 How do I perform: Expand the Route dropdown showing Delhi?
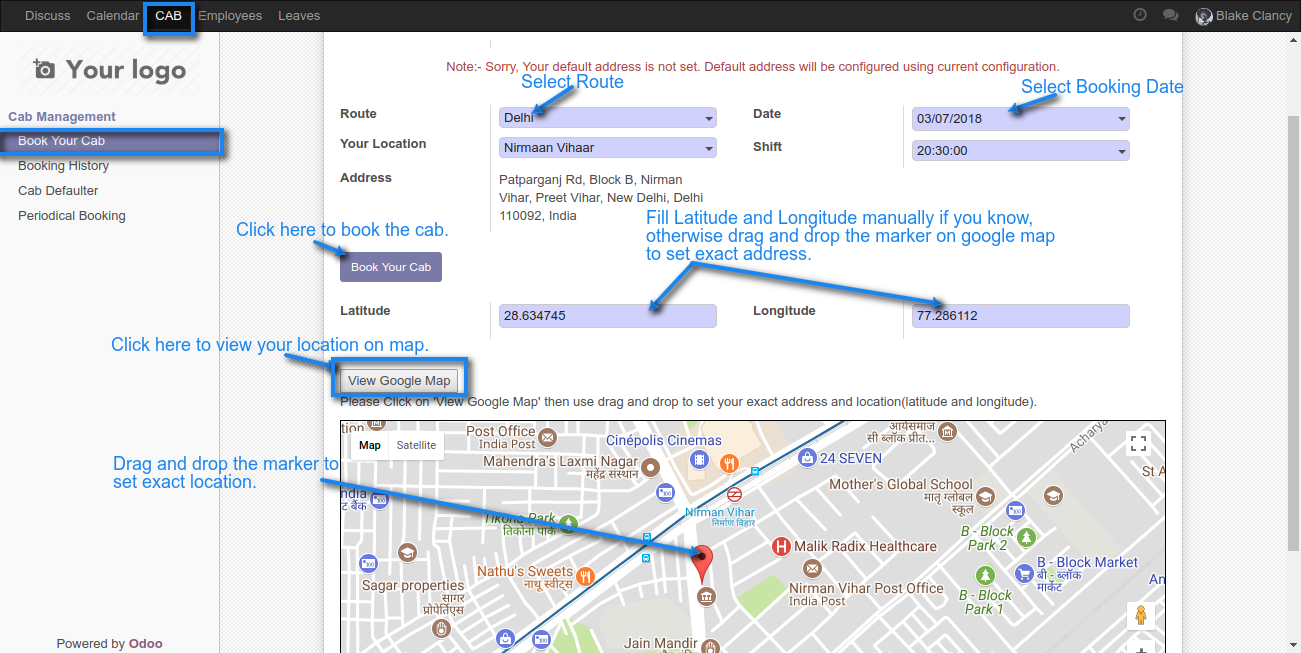[608, 118]
